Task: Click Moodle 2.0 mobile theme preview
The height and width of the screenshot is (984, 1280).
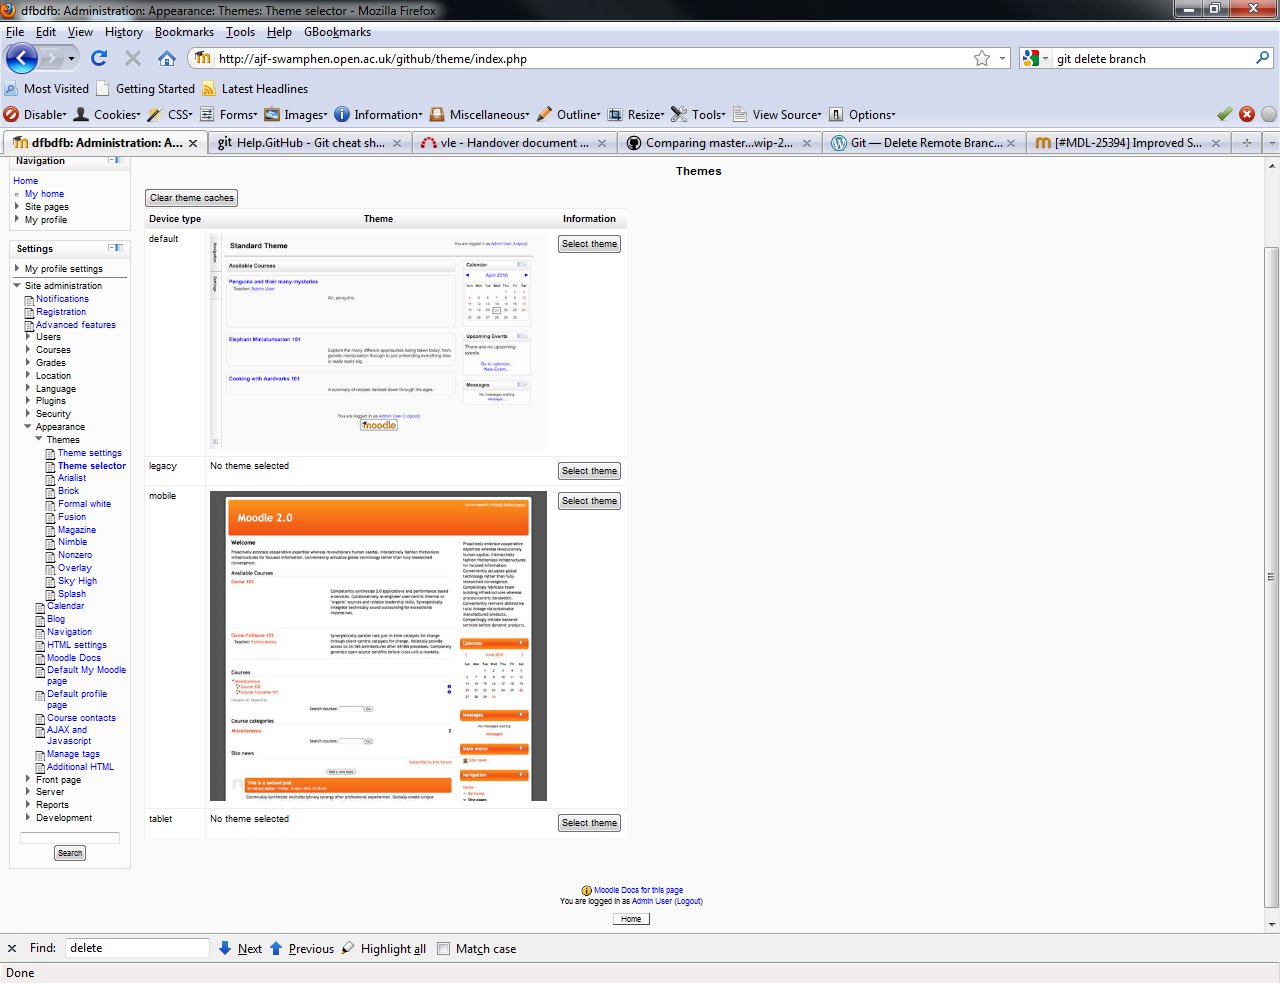Action: pyautogui.click(x=378, y=646)
